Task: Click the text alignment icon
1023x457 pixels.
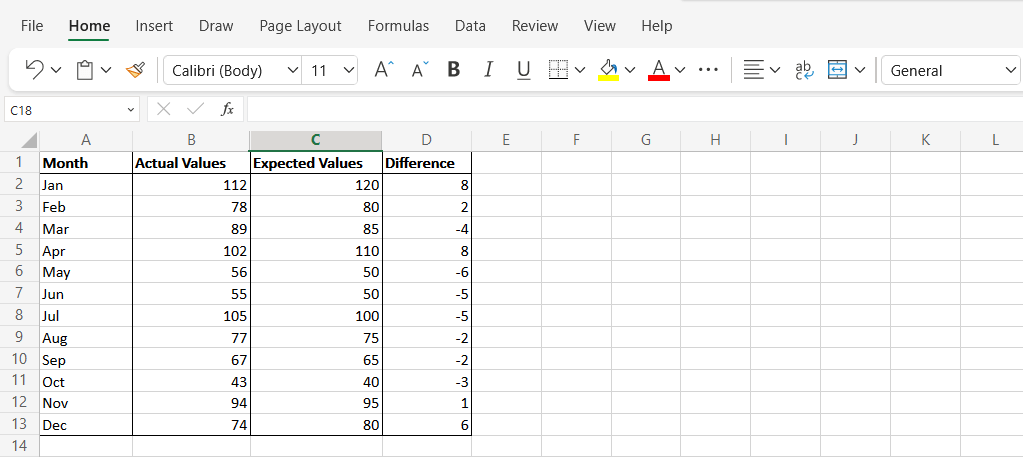Action: (754, 70)
